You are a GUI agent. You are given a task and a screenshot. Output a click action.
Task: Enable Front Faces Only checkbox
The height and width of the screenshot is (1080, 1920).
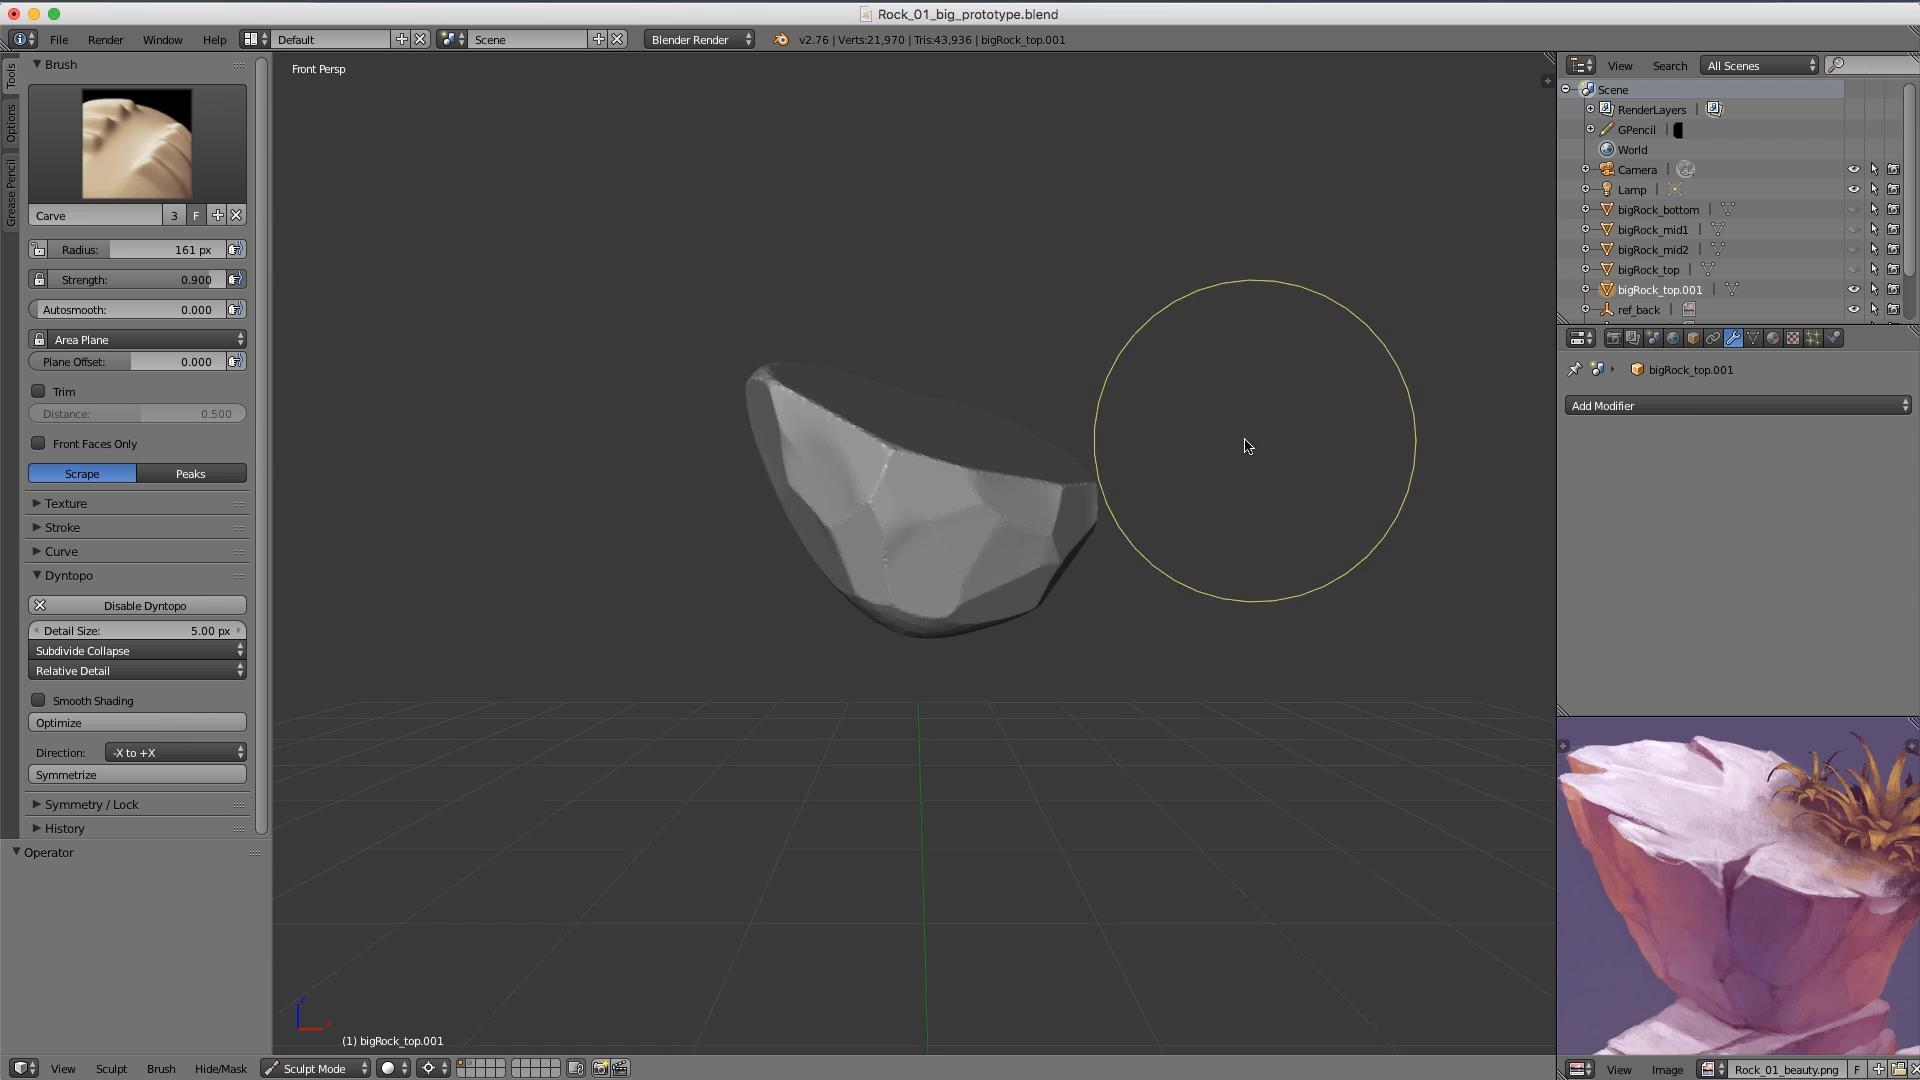(38, 443)
